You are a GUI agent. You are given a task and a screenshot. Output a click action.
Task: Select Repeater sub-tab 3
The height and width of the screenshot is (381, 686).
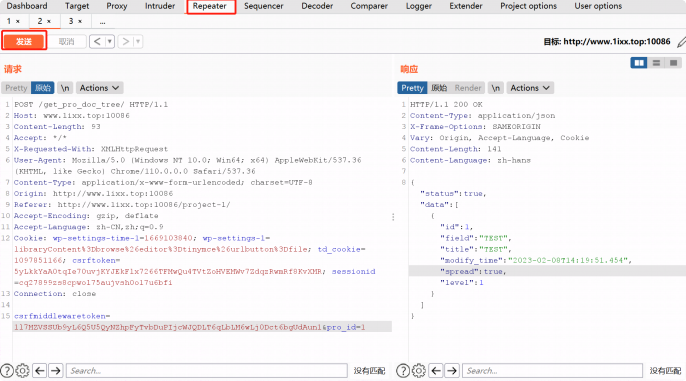pyautogui.click(x=71, y=21)
